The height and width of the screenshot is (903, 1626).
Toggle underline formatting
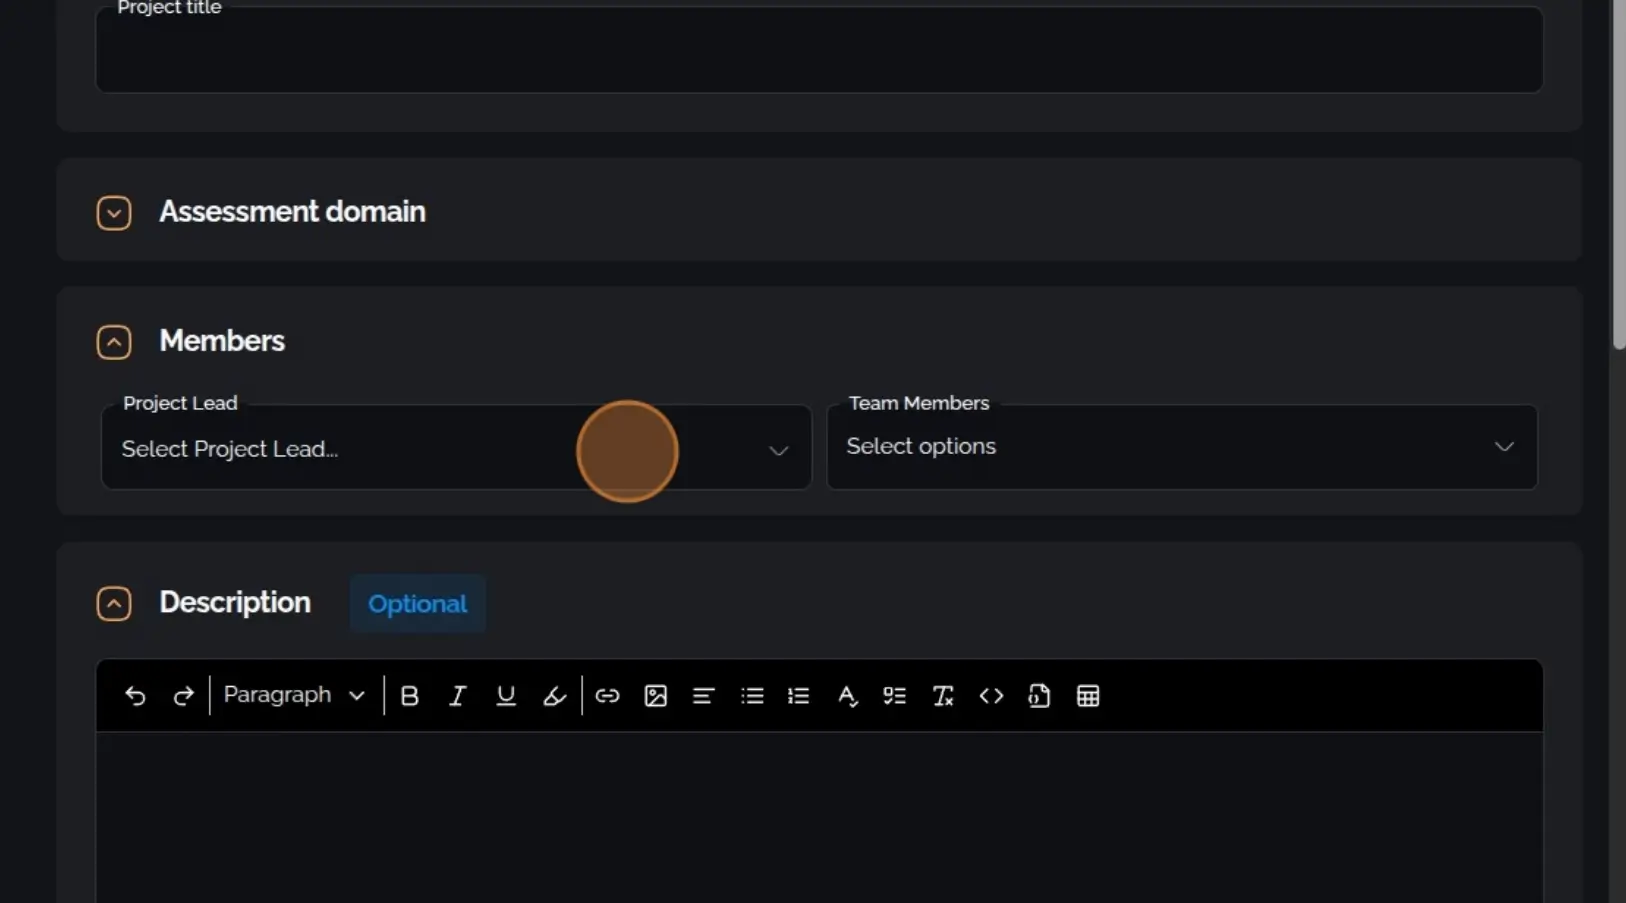click(506, 696)
